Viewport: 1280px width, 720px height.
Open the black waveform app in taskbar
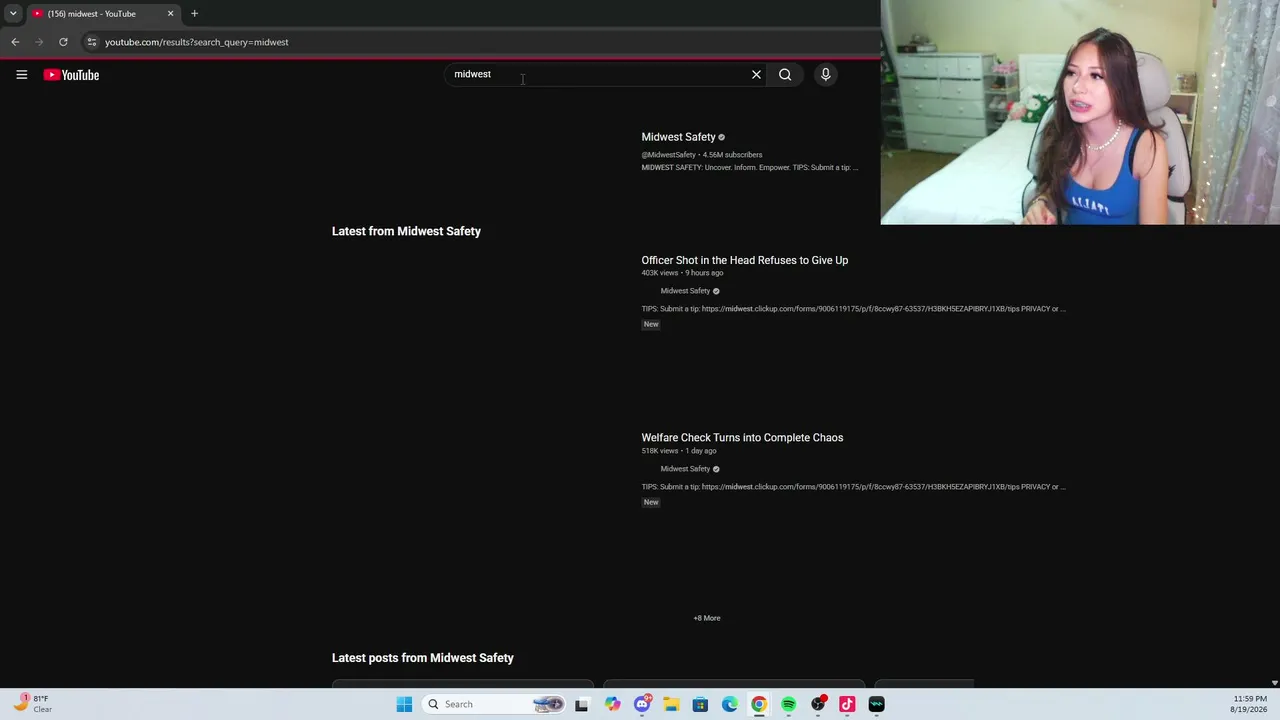pos(876,704)
